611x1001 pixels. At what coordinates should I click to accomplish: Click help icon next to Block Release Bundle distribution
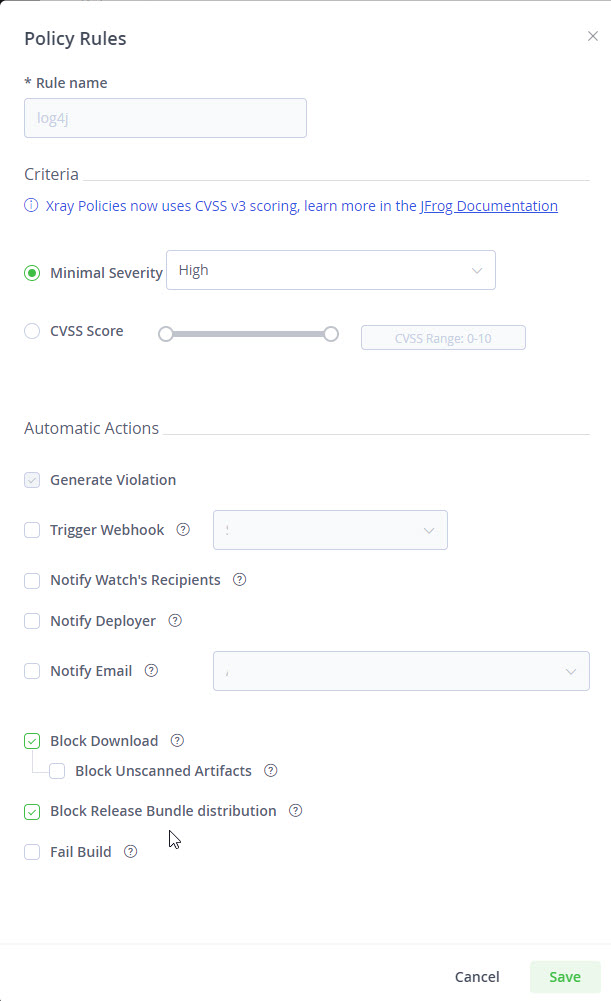[295, 811]
